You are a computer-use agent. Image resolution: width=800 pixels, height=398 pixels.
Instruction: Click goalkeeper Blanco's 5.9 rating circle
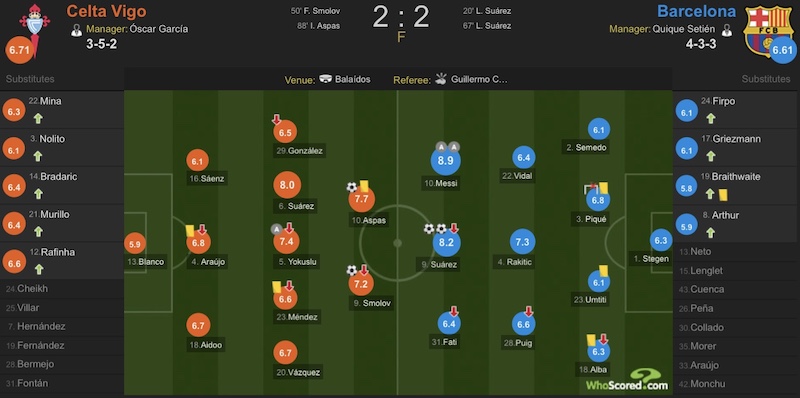click(135, 244)
